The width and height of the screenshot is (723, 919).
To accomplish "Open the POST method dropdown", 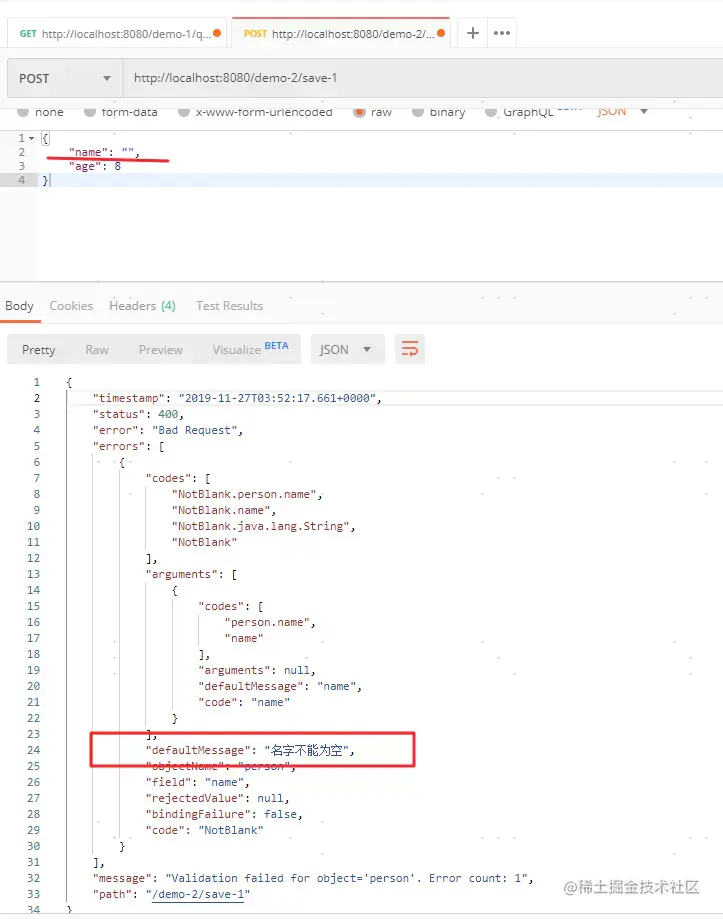I will (65, 78).
